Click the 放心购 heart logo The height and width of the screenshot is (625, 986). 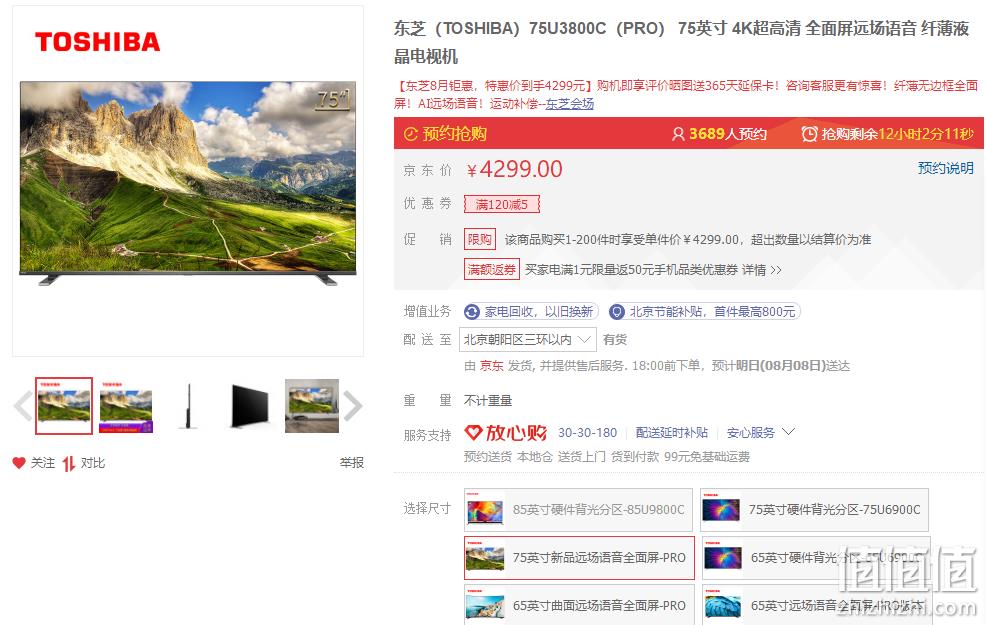point(506,433)
